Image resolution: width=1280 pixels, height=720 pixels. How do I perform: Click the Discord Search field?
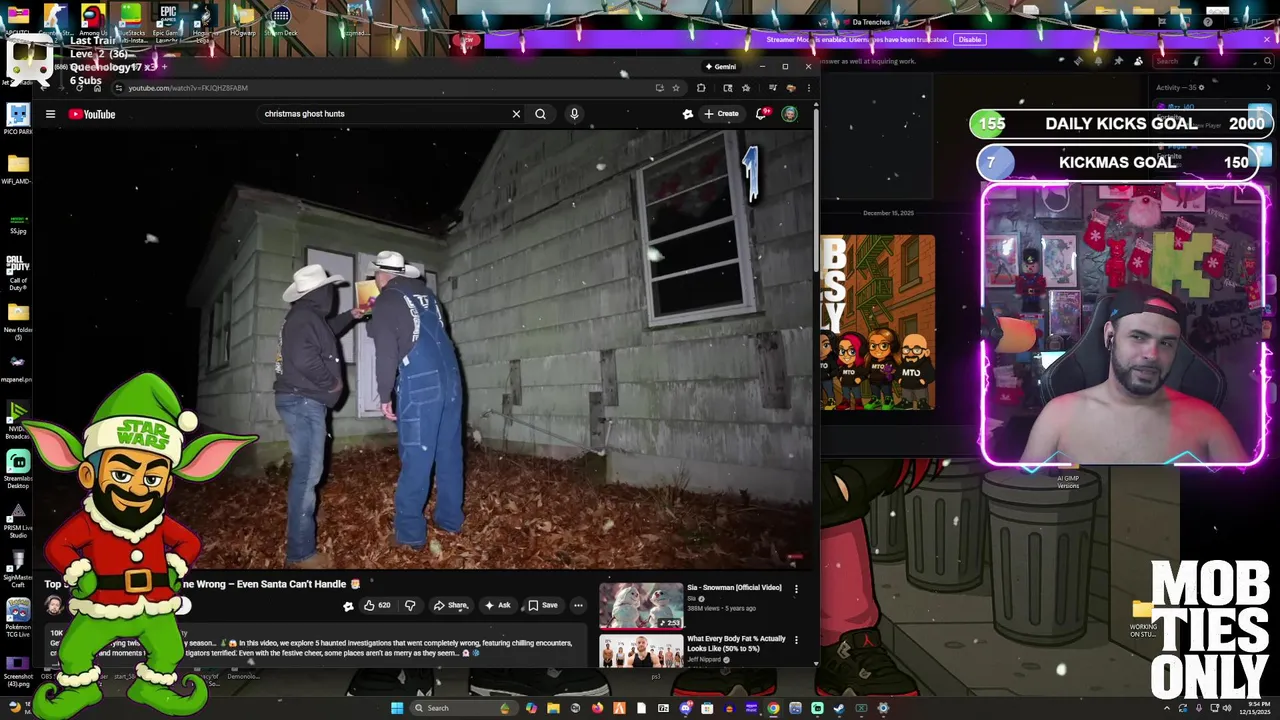click(x=1213, y=61)
